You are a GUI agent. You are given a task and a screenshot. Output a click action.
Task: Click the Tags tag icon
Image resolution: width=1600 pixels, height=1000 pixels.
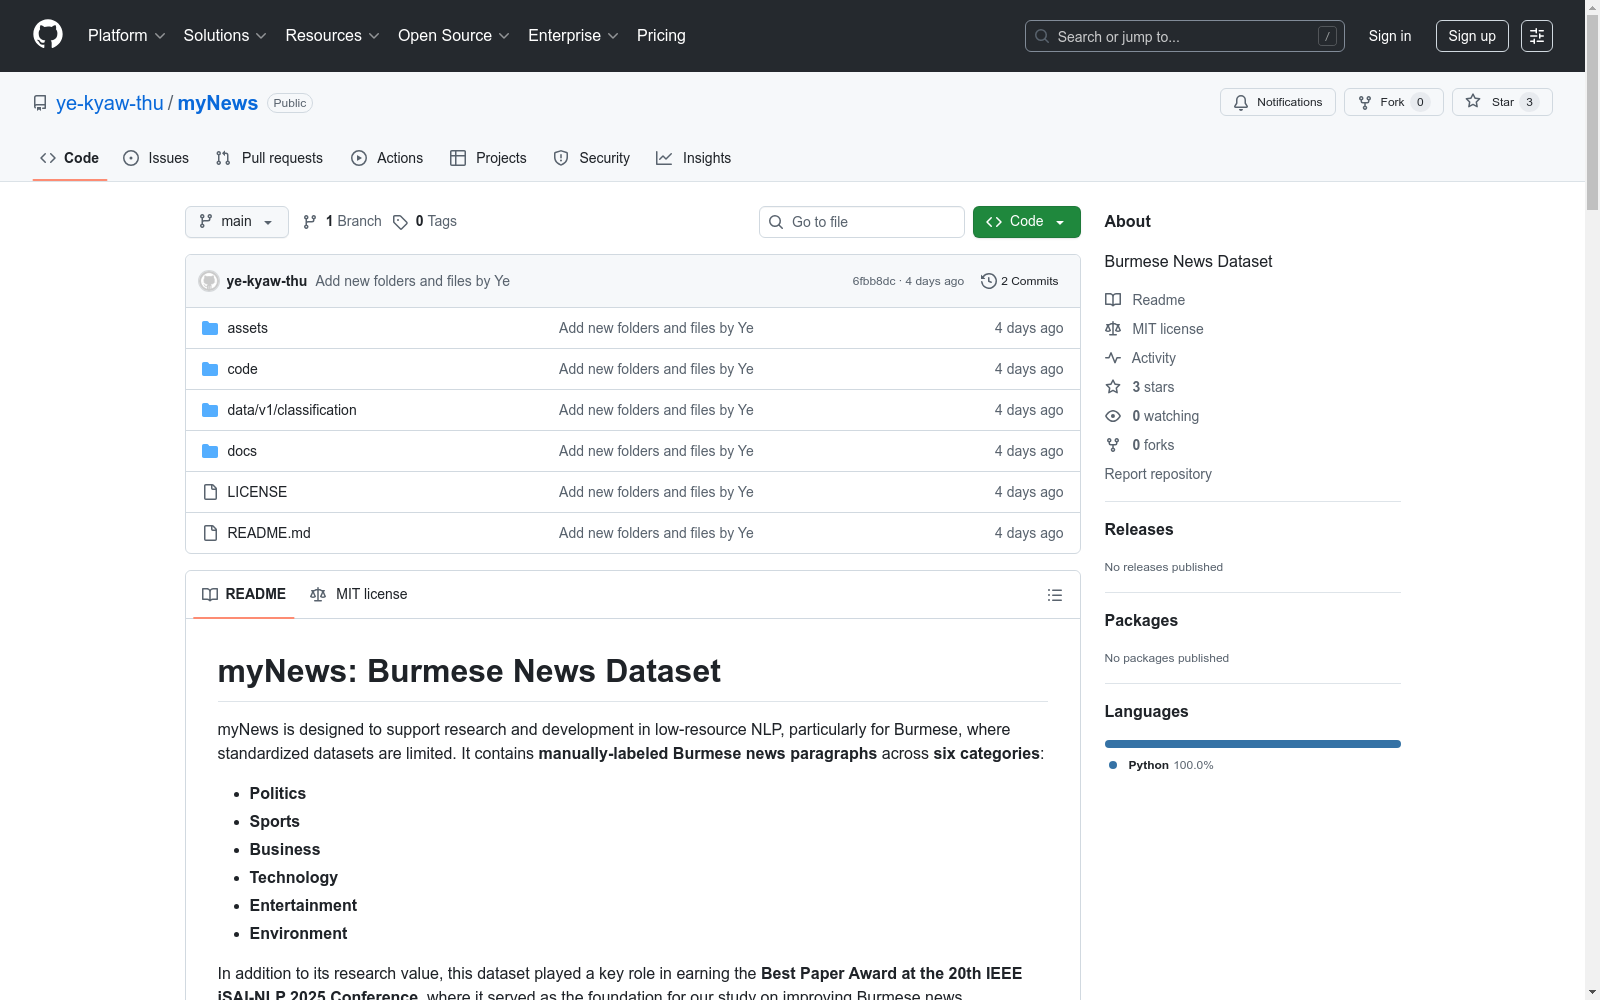click(400, 222)
